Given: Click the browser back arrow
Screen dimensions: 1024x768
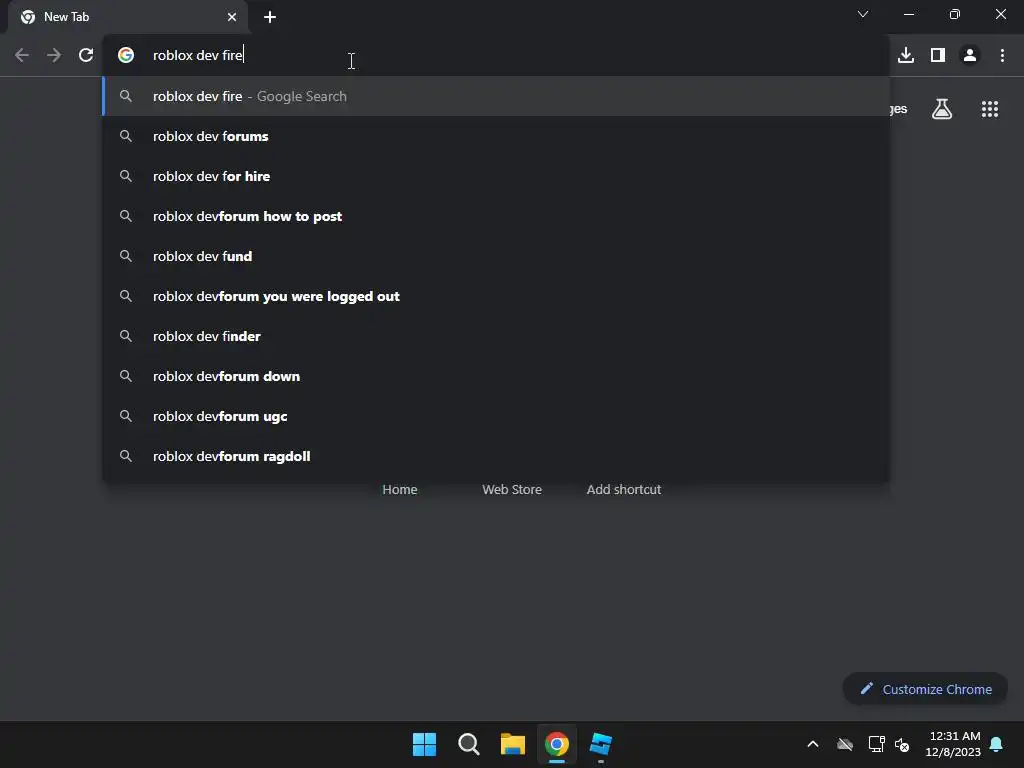Looking at the screenshot, I should pos(22,56).
